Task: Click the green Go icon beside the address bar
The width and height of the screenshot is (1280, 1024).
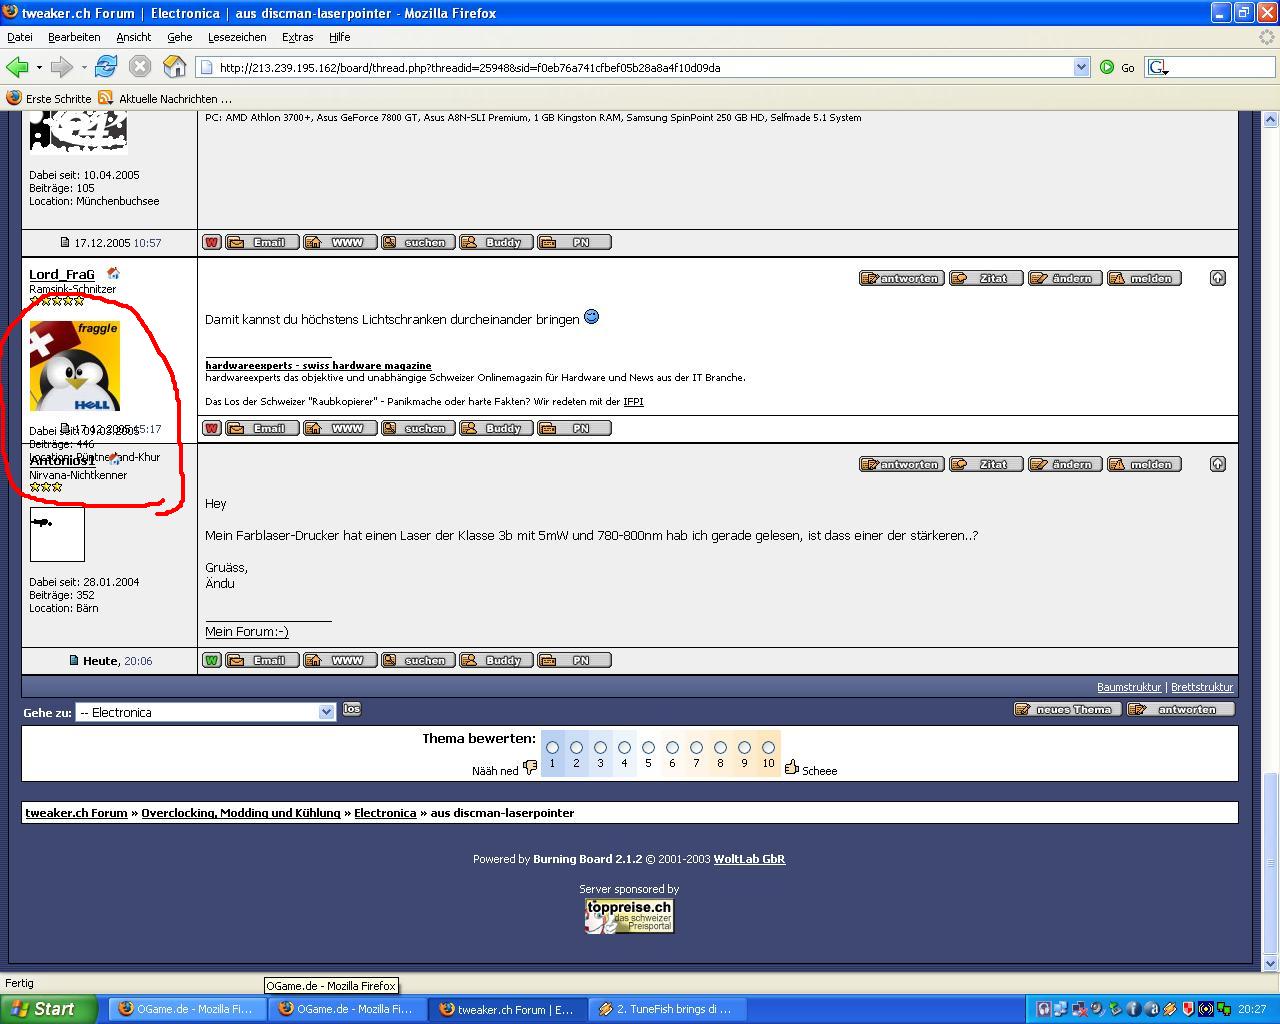Action: pyautogui.click(x=1107, y=67)
